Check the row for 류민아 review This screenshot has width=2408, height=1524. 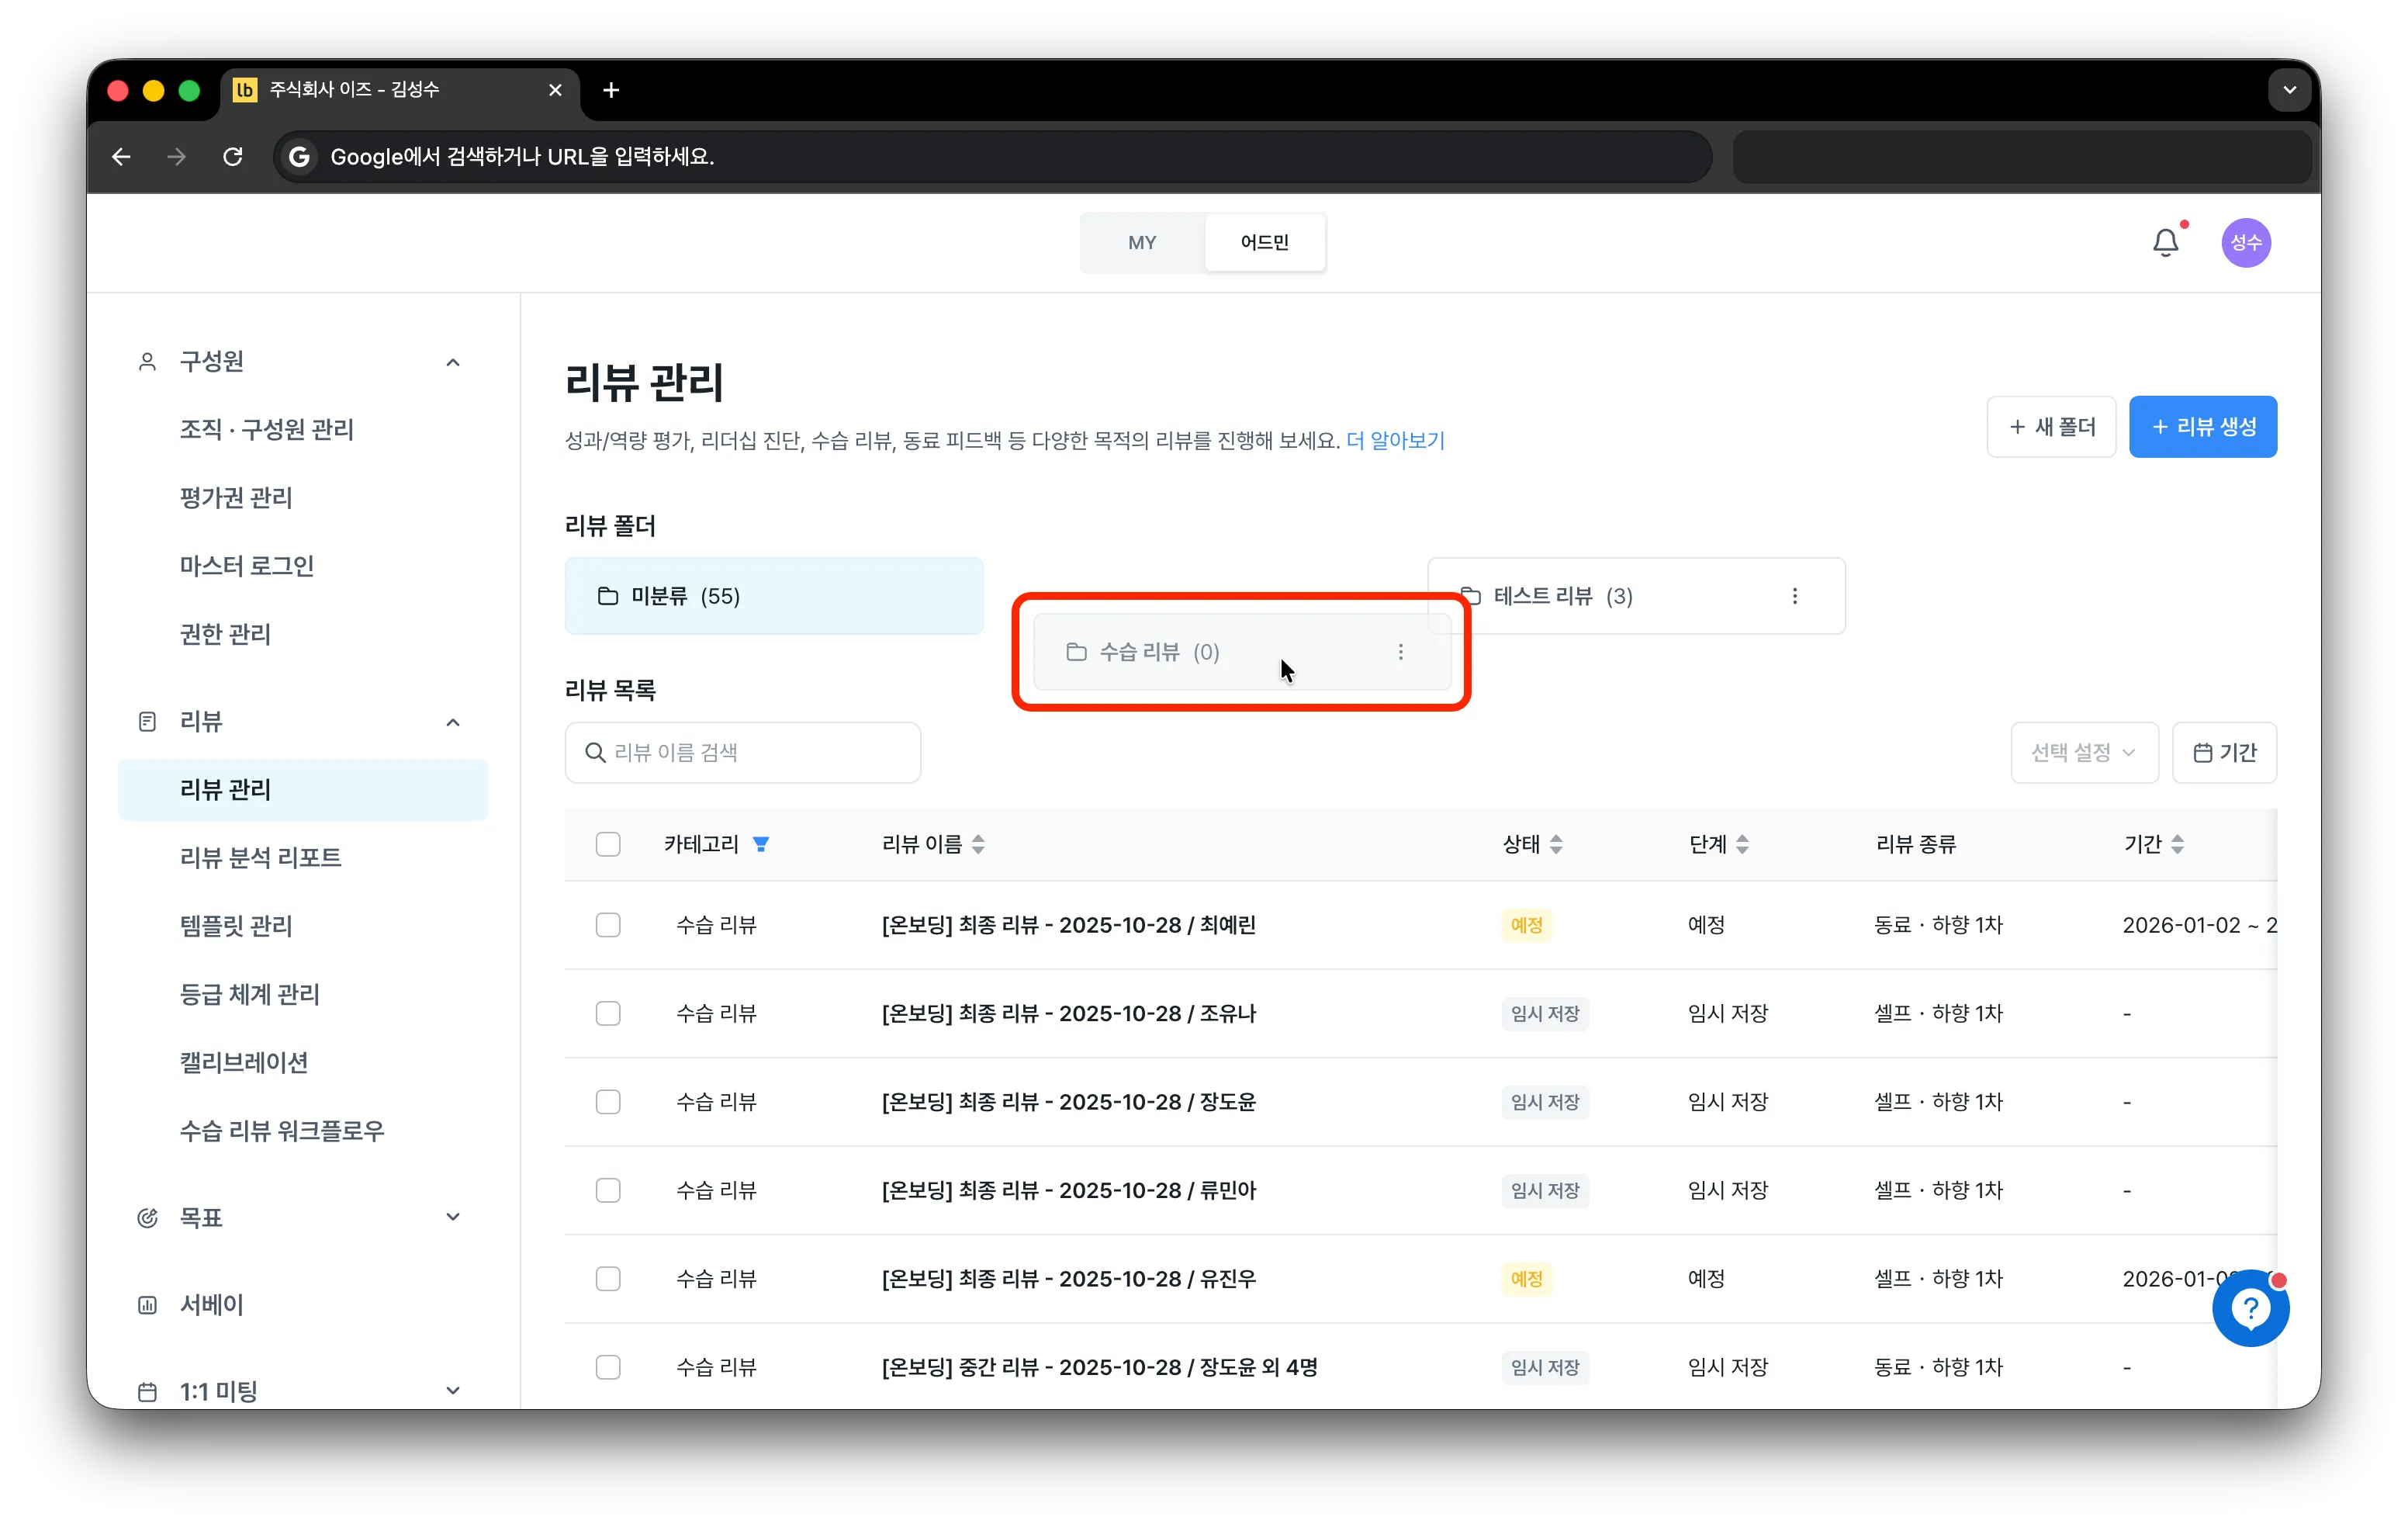click(x=607, y=1190)
